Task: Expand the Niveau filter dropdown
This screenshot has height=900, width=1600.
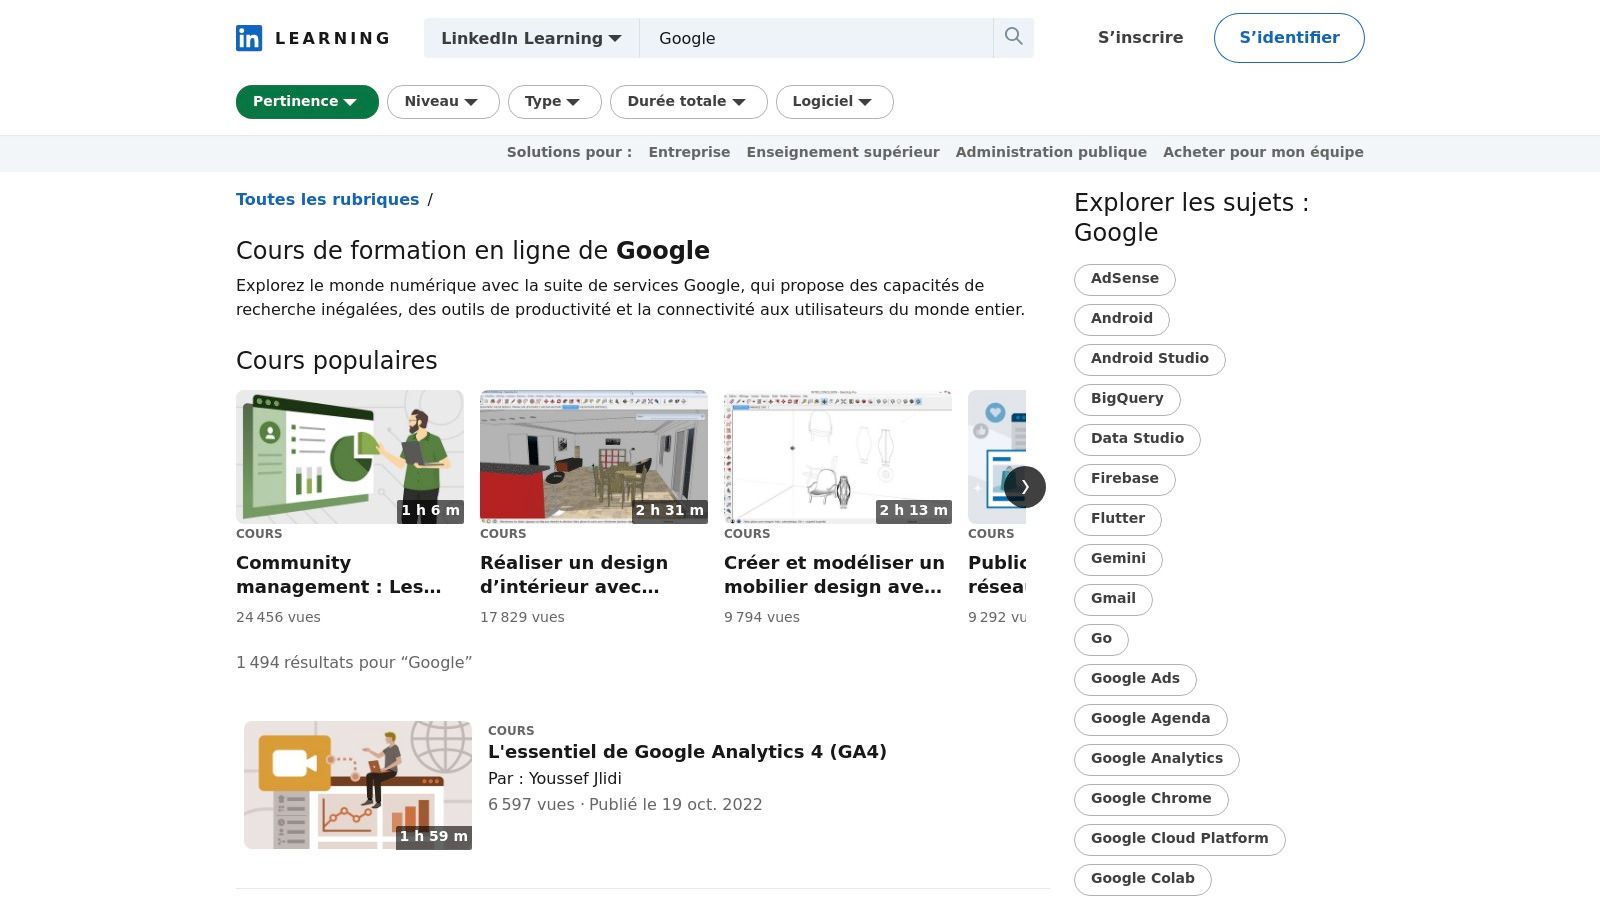Action: (443, 101)
